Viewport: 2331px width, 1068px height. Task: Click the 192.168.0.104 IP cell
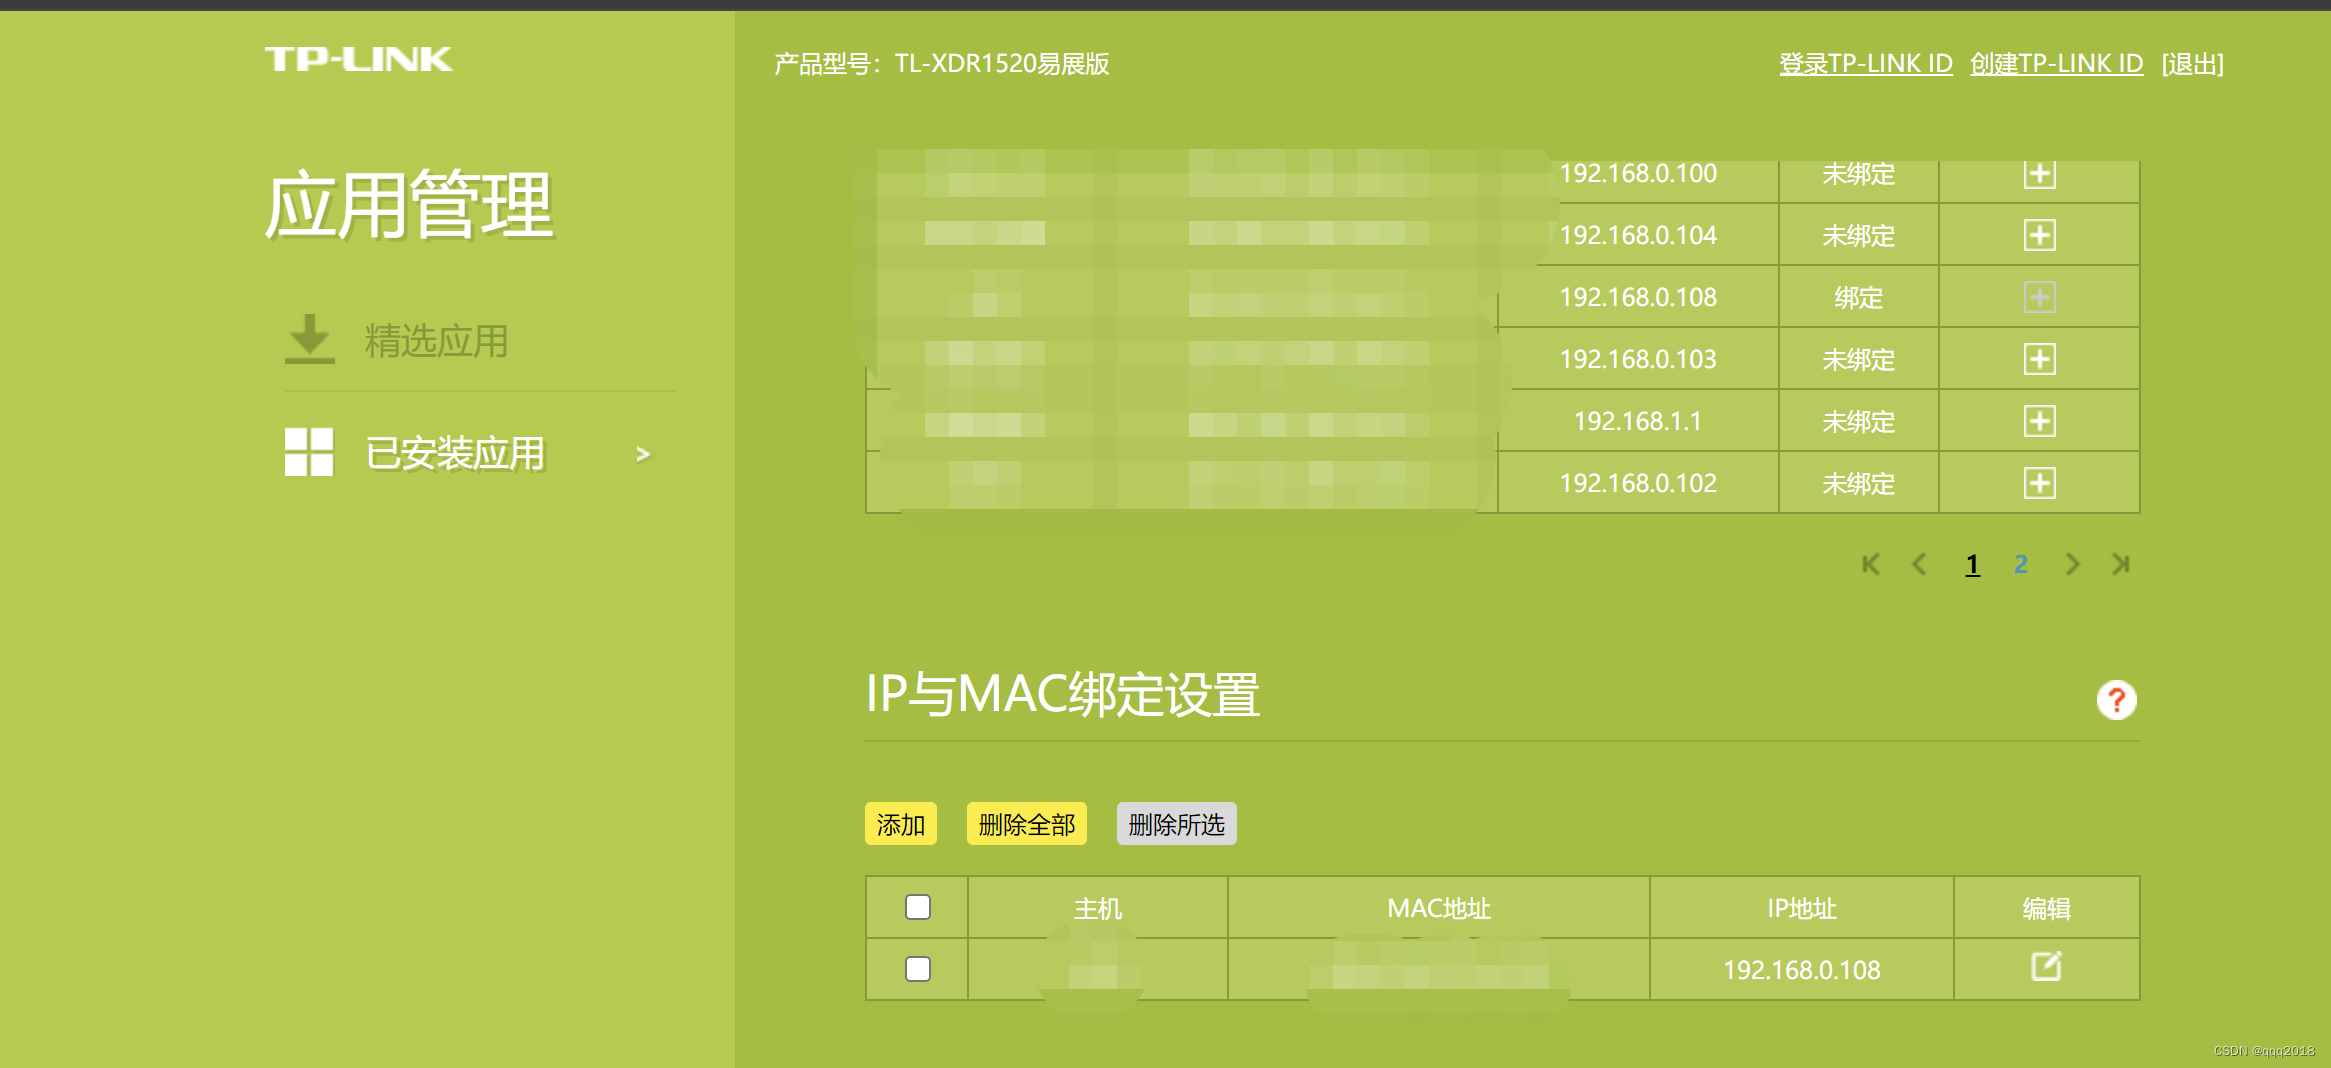(1638, 236)
